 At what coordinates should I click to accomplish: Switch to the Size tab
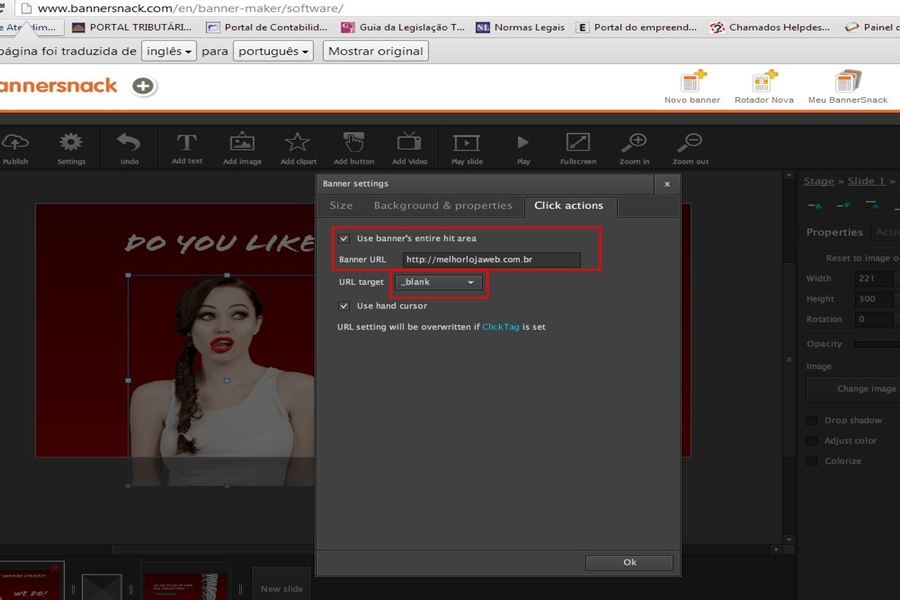[x=341, y=206]
